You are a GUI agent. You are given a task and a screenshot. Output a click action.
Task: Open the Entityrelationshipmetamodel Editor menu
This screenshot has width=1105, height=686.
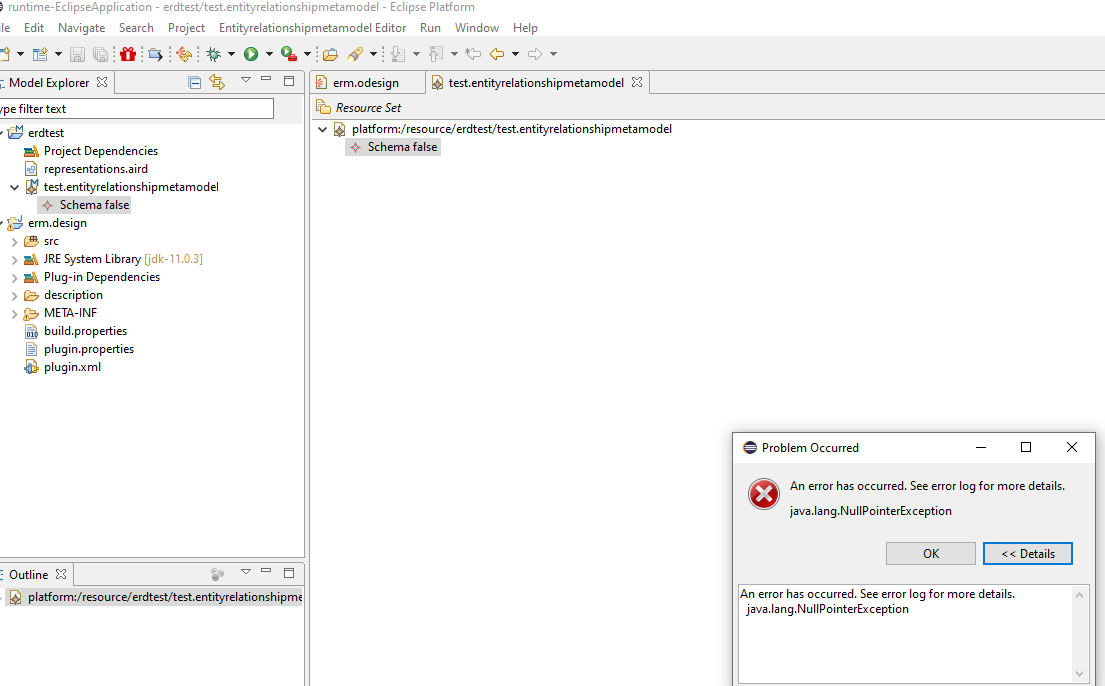click(x=312, y=27)
